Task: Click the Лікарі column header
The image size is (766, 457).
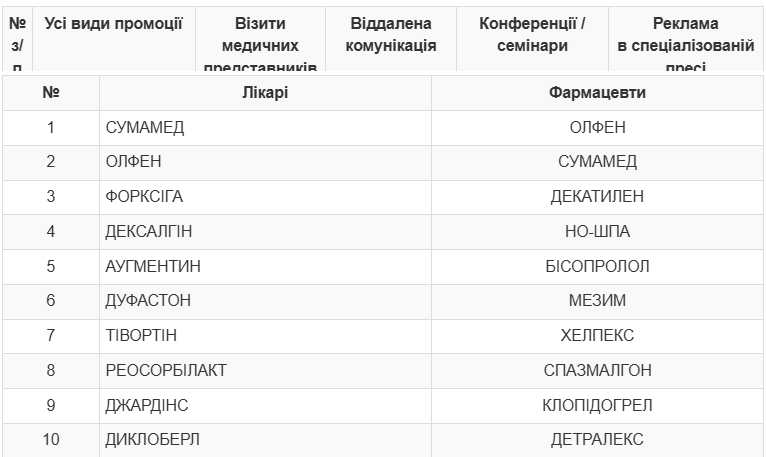Action: (x=265, y=92)
